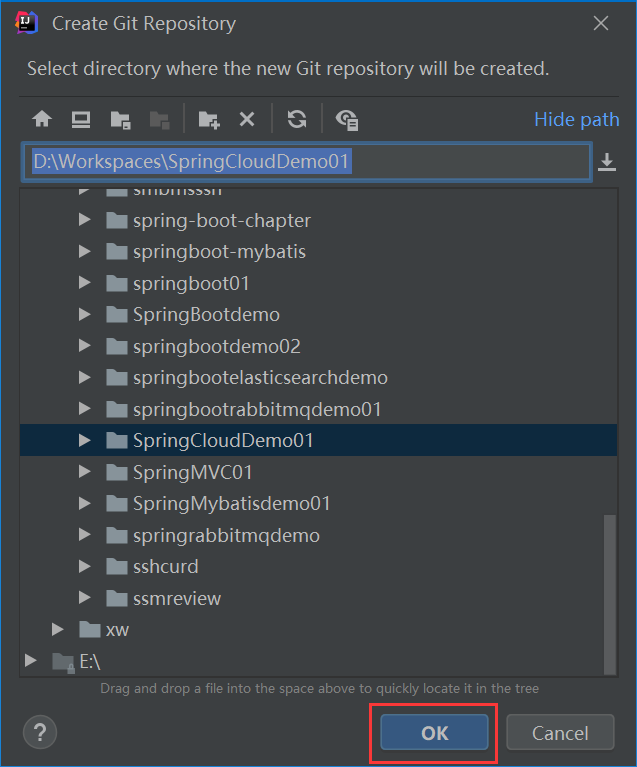Expand the spring-boot-chapter folder
Screen dimensions: 637x767
tap(85, 220)
